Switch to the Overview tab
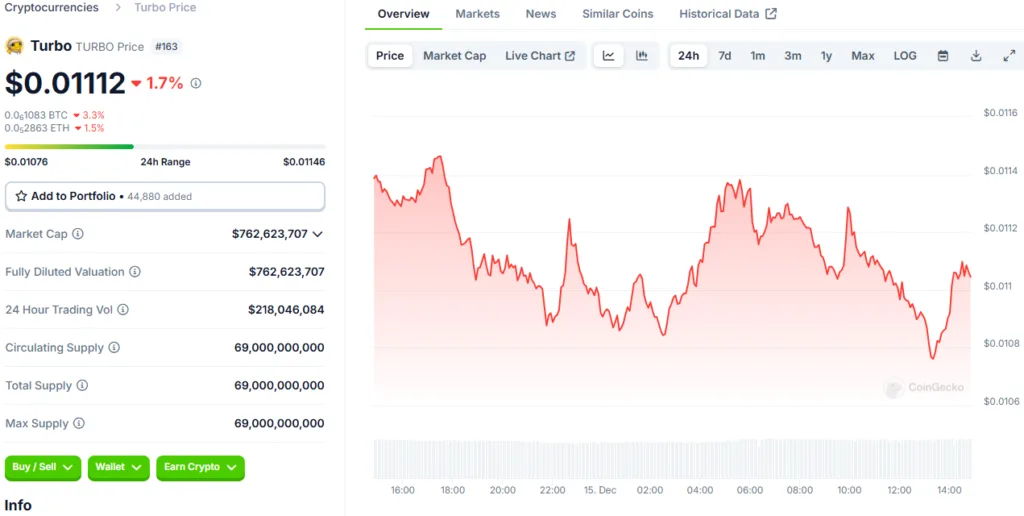 404,14
